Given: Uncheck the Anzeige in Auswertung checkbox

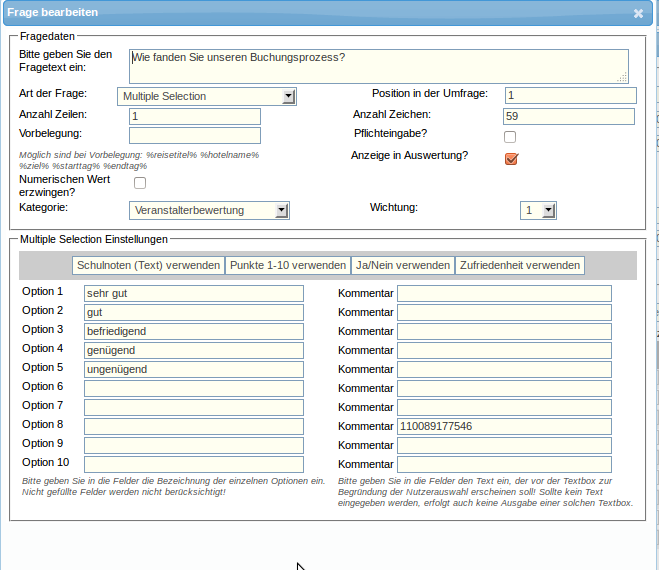Looking at the screenshot, I should pyautogui.click(x=511, y=159).
